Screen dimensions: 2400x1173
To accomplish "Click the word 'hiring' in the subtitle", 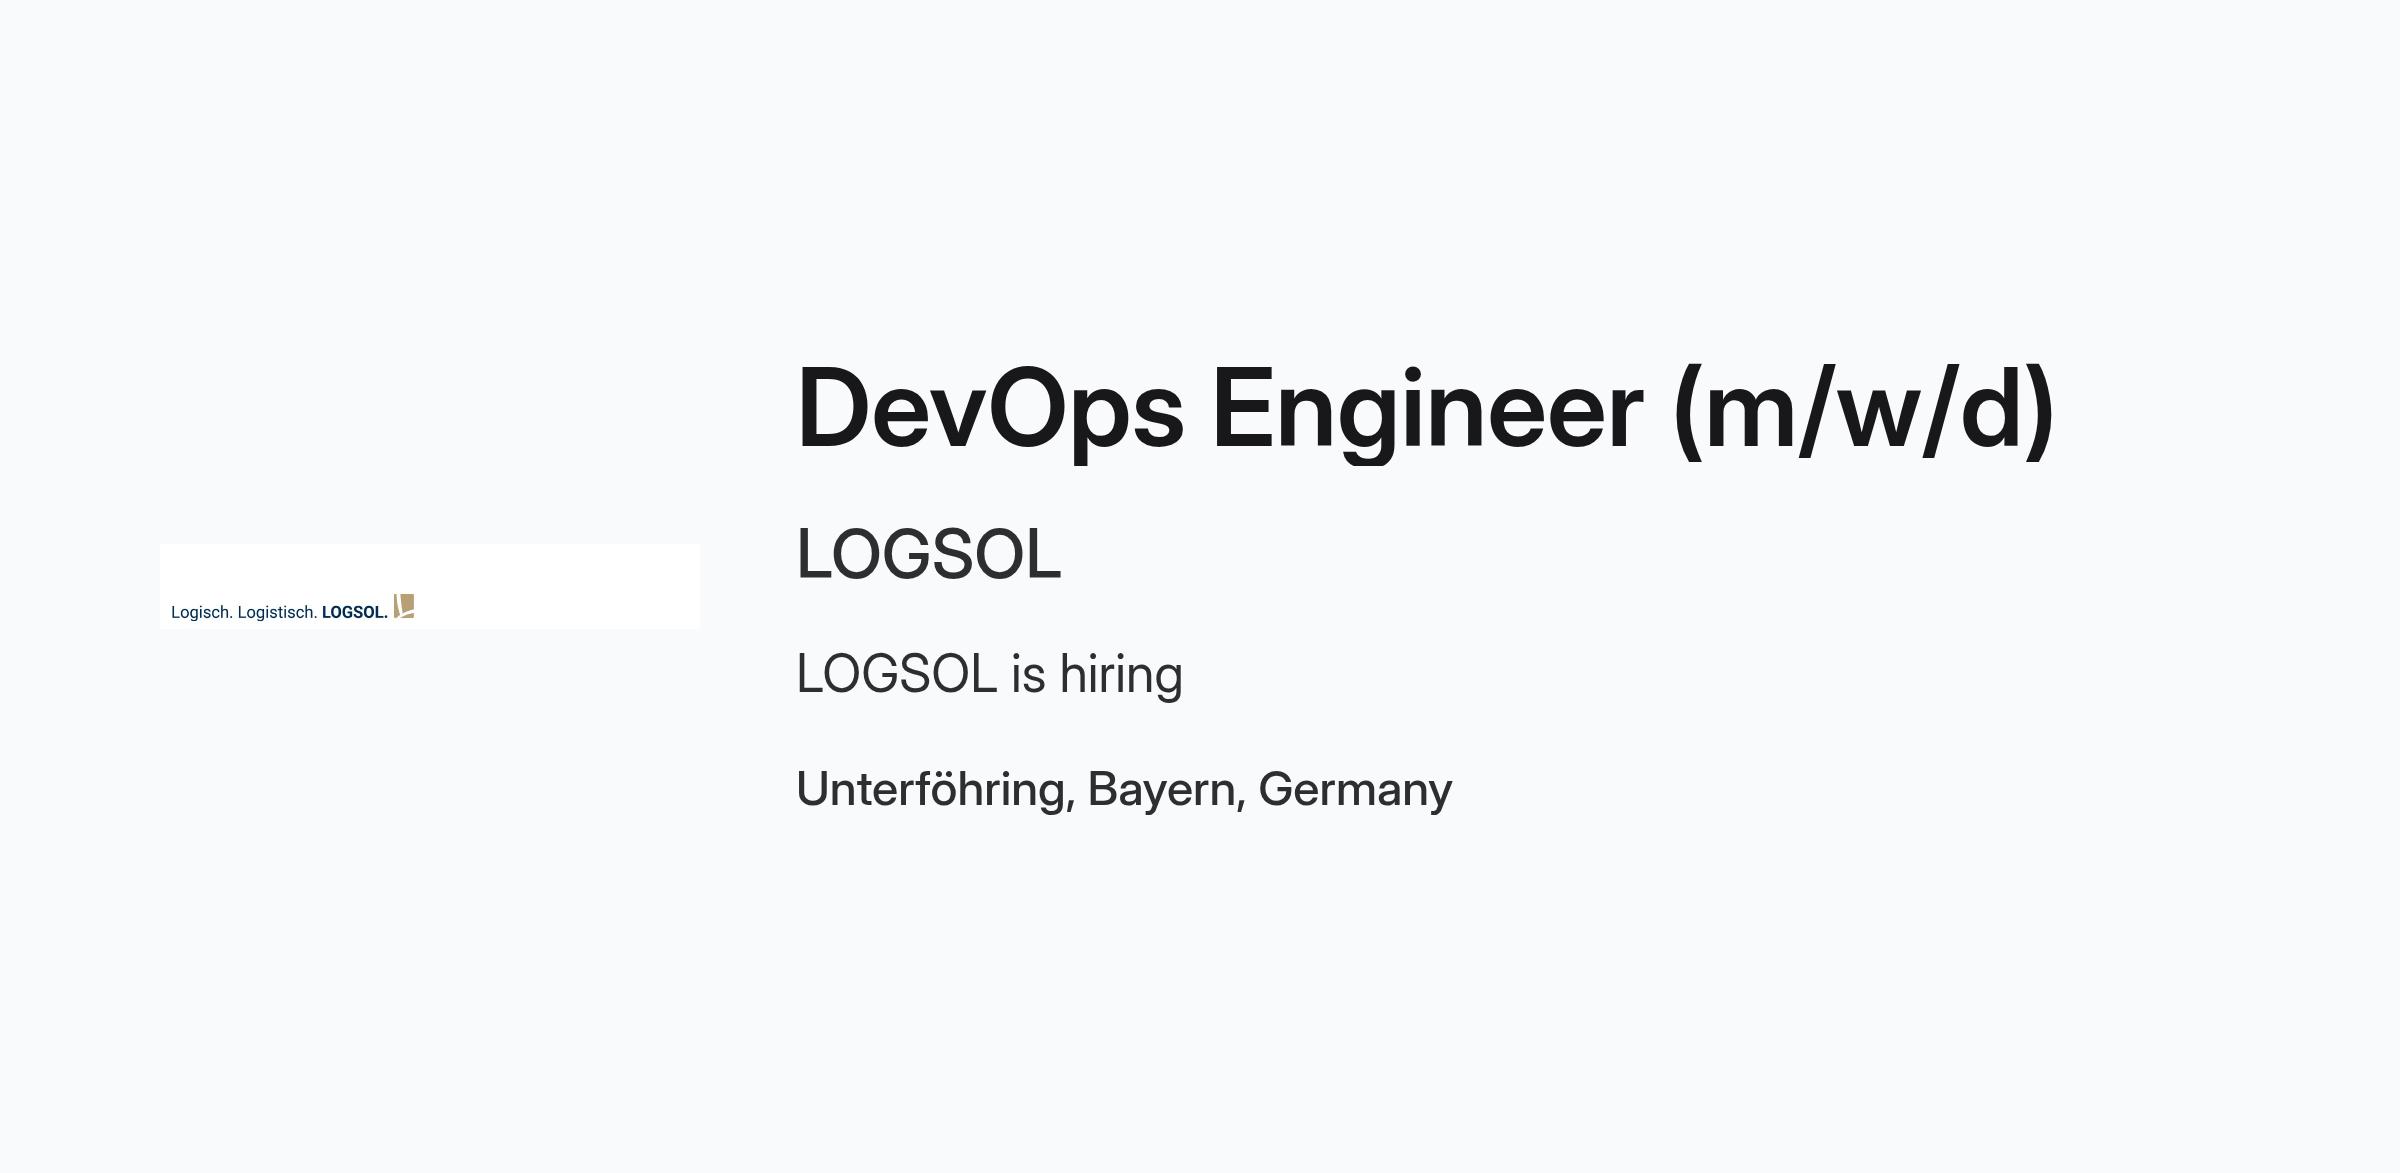I will (1121, 674).
